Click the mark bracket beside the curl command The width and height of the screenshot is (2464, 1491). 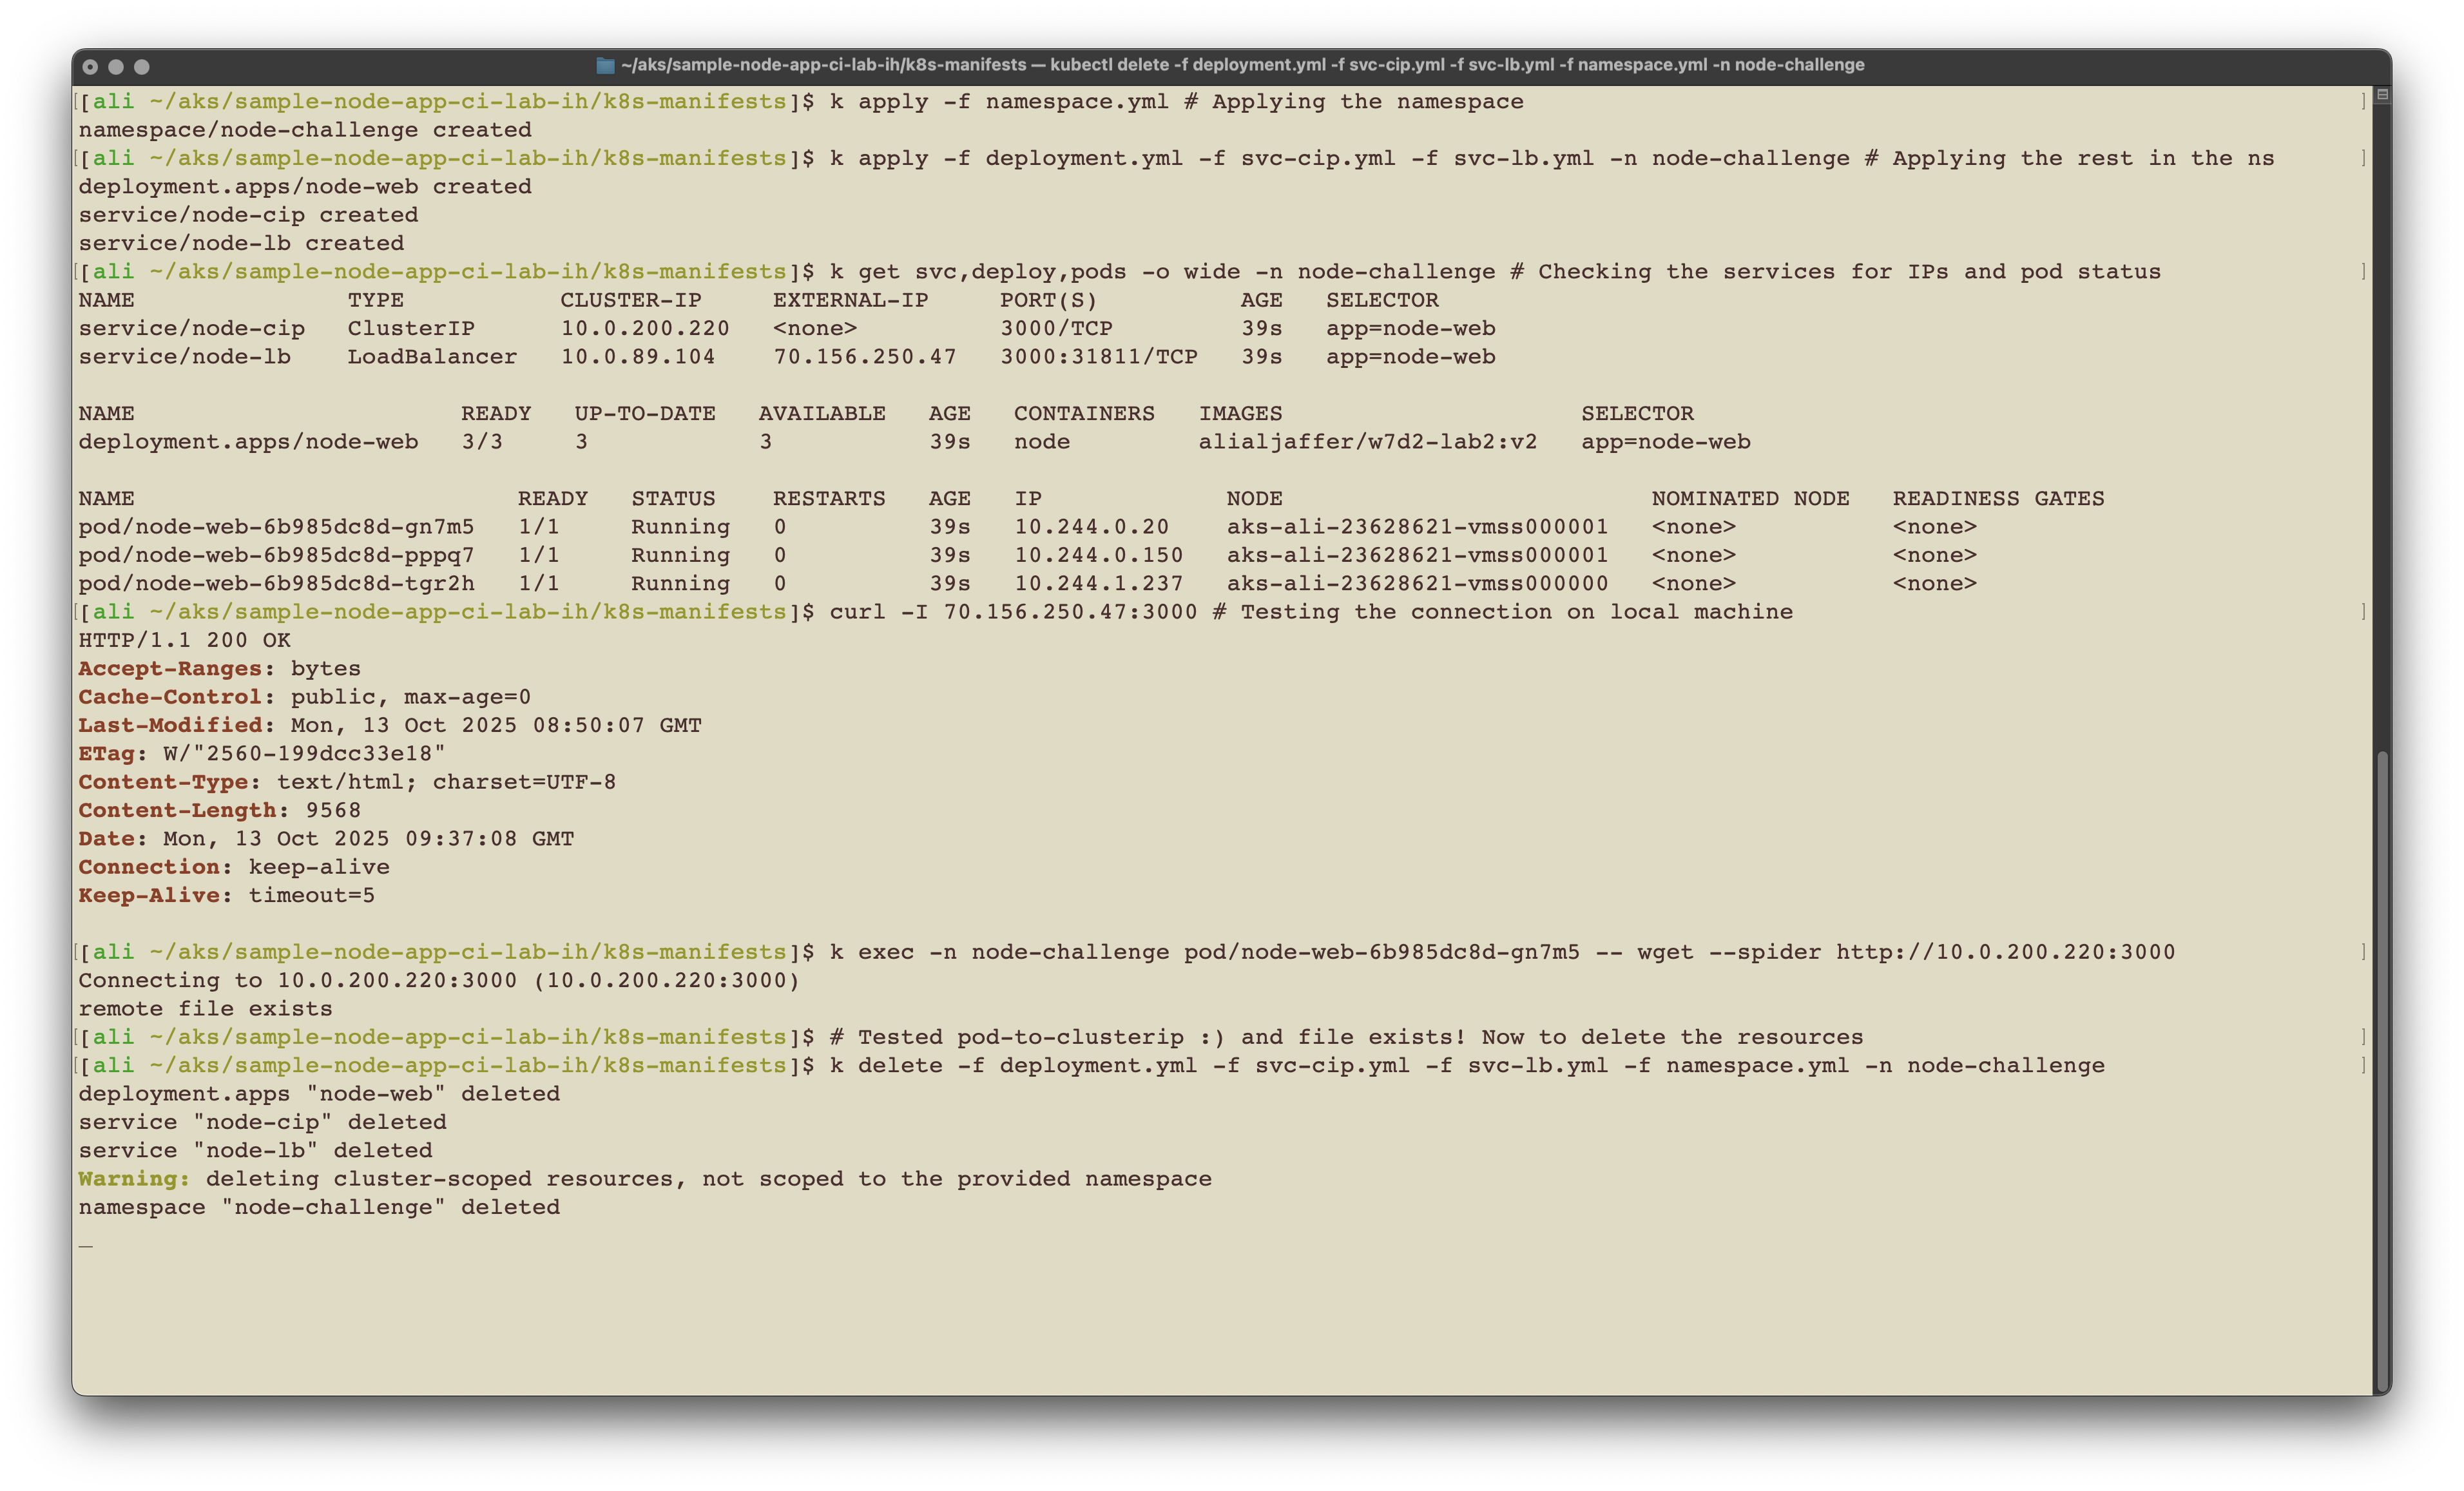(x=2363, y=612)
